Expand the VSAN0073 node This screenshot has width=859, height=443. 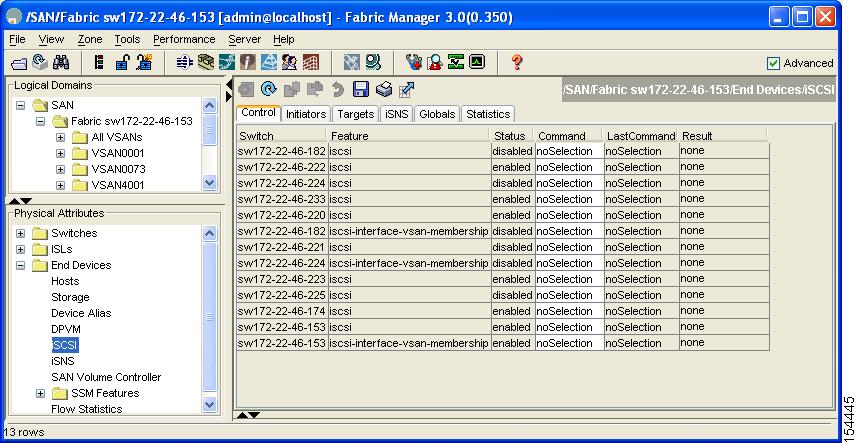click(60, 169)
